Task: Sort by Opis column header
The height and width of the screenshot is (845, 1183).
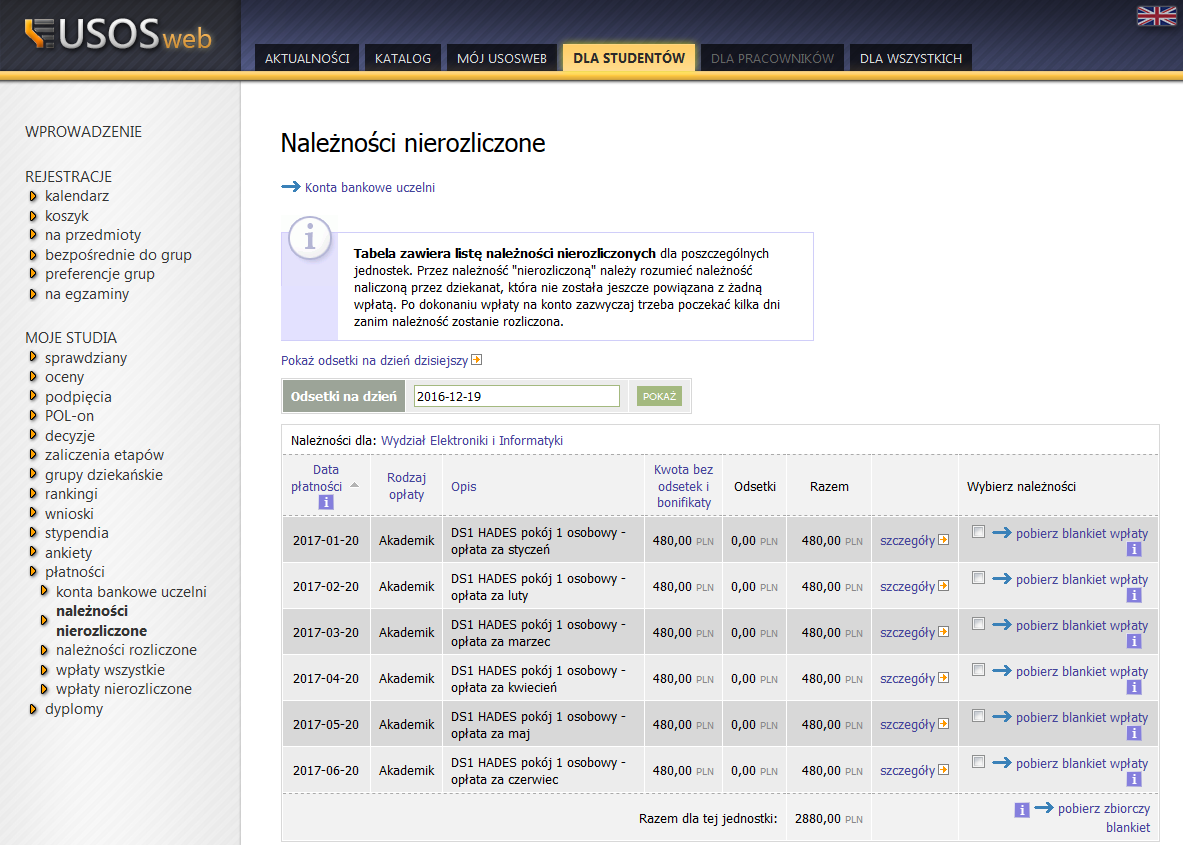Action: [464, 487]
